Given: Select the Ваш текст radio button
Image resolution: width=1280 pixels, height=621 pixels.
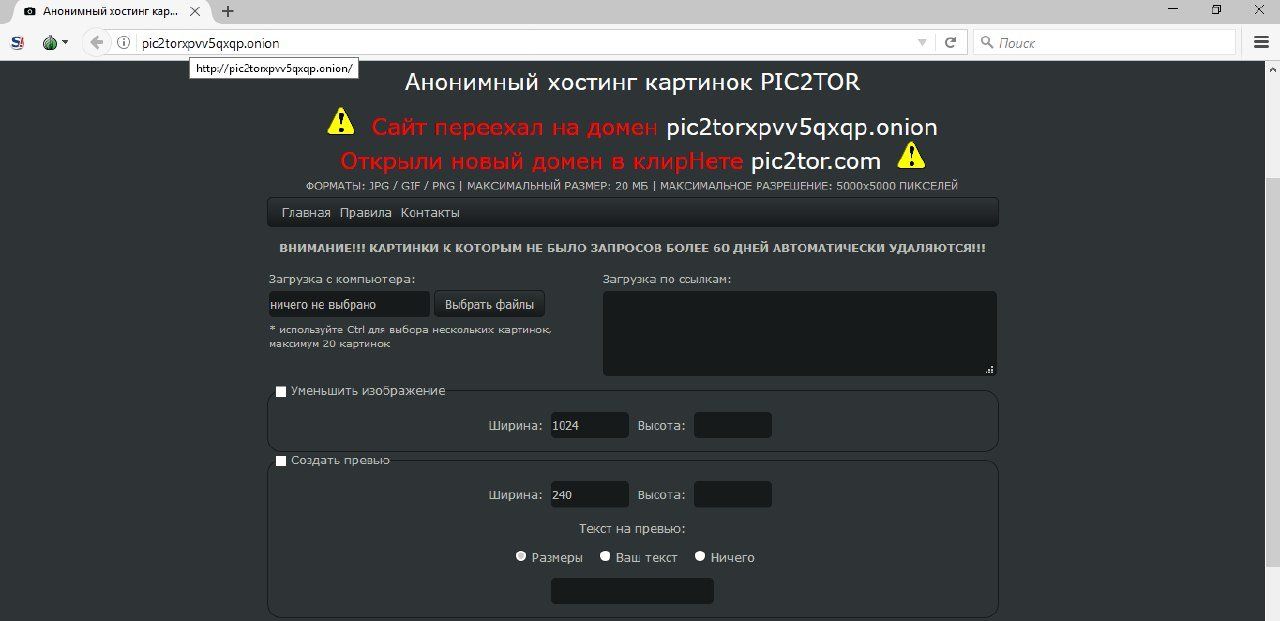Looking at the screenshot, I should 605,556.
